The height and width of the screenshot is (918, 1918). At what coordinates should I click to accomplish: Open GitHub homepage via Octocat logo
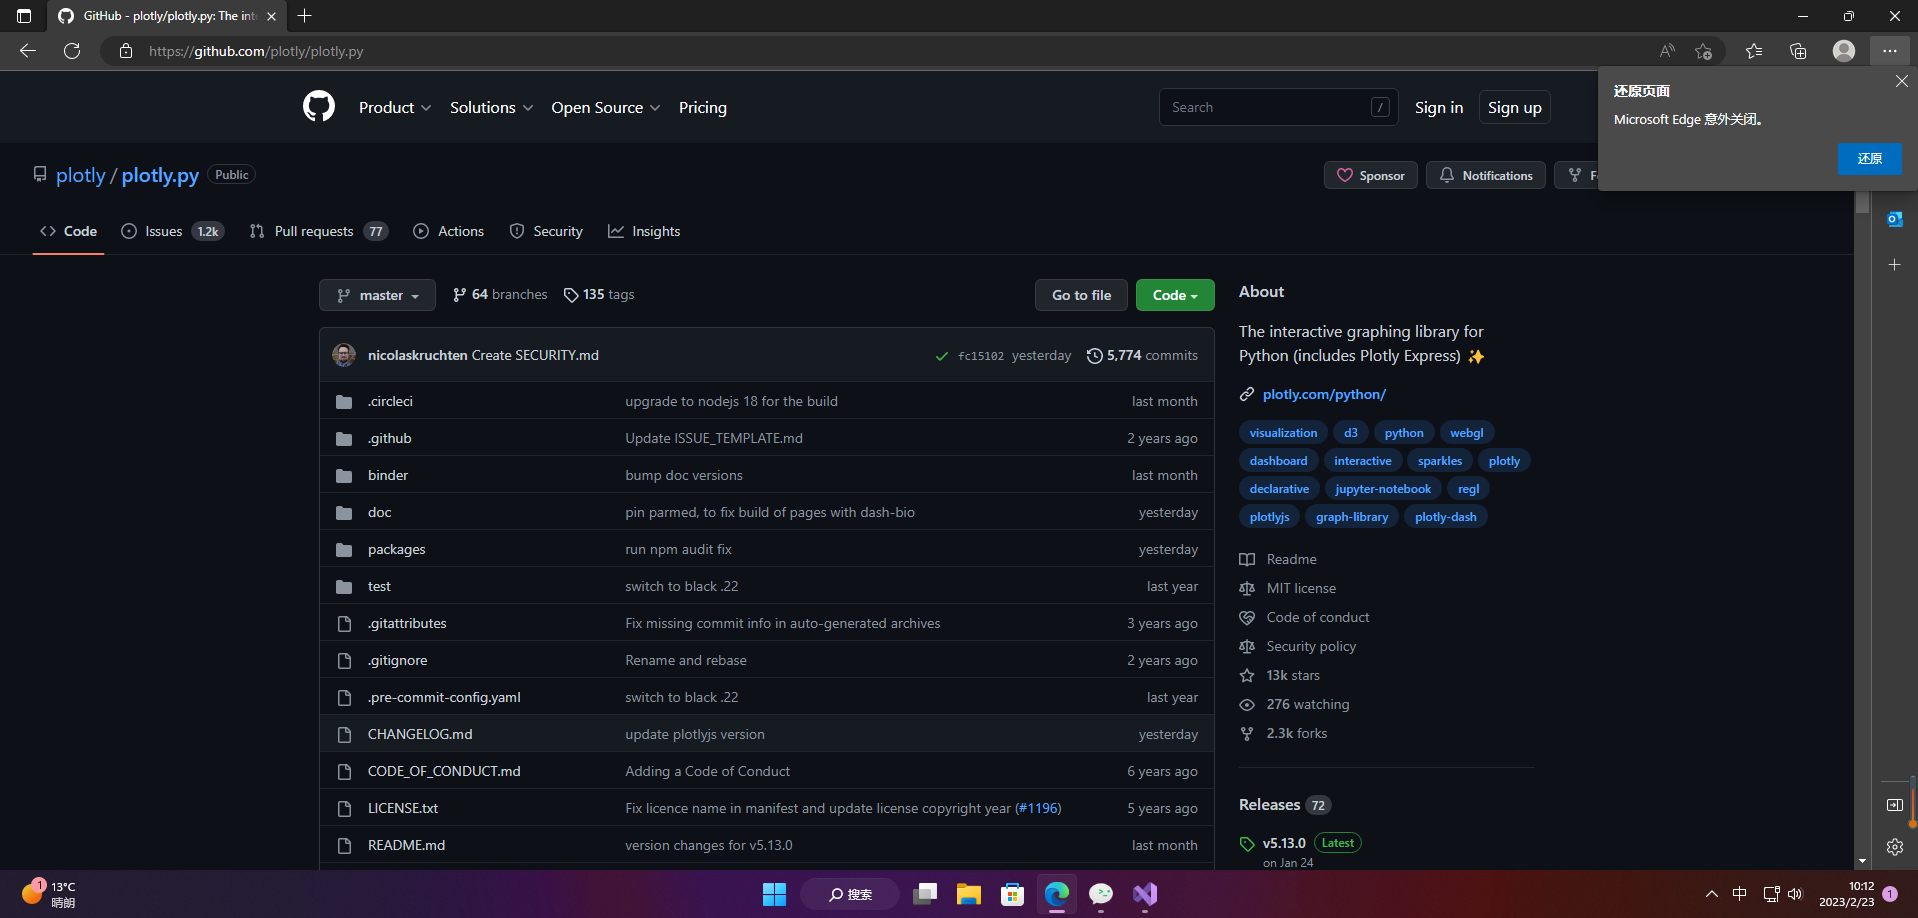(319, 106)
